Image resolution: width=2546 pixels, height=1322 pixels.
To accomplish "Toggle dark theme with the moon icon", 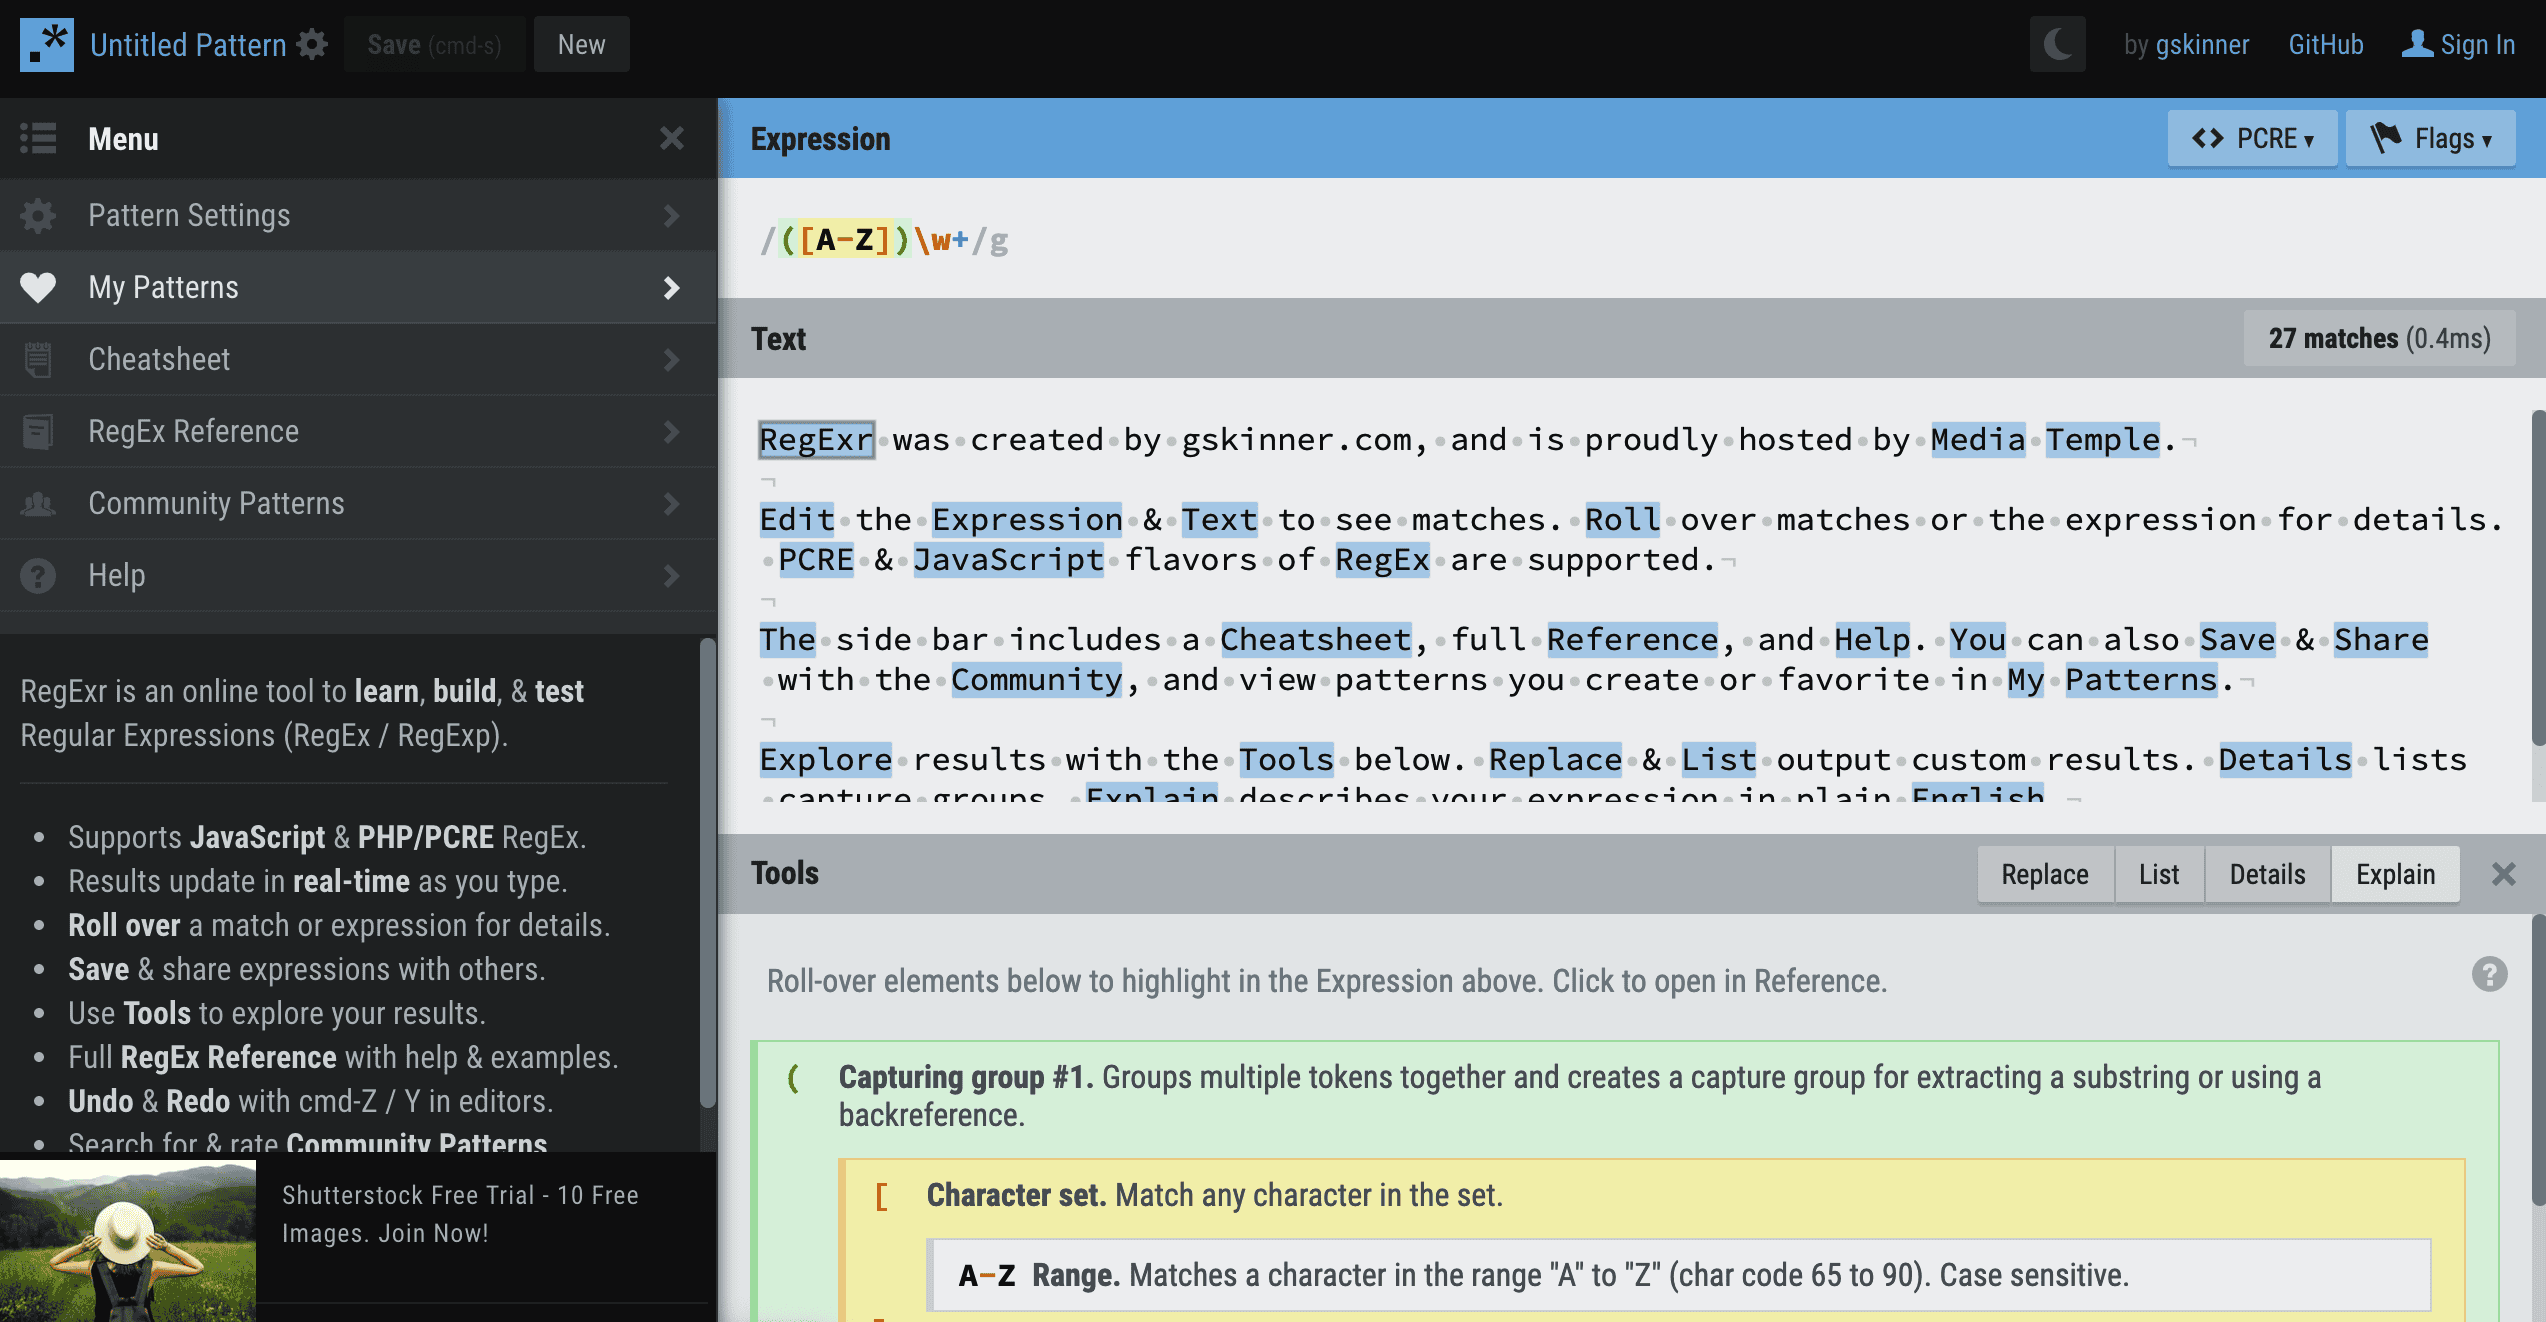I will pyautogui.click(x=2057, y=45).
